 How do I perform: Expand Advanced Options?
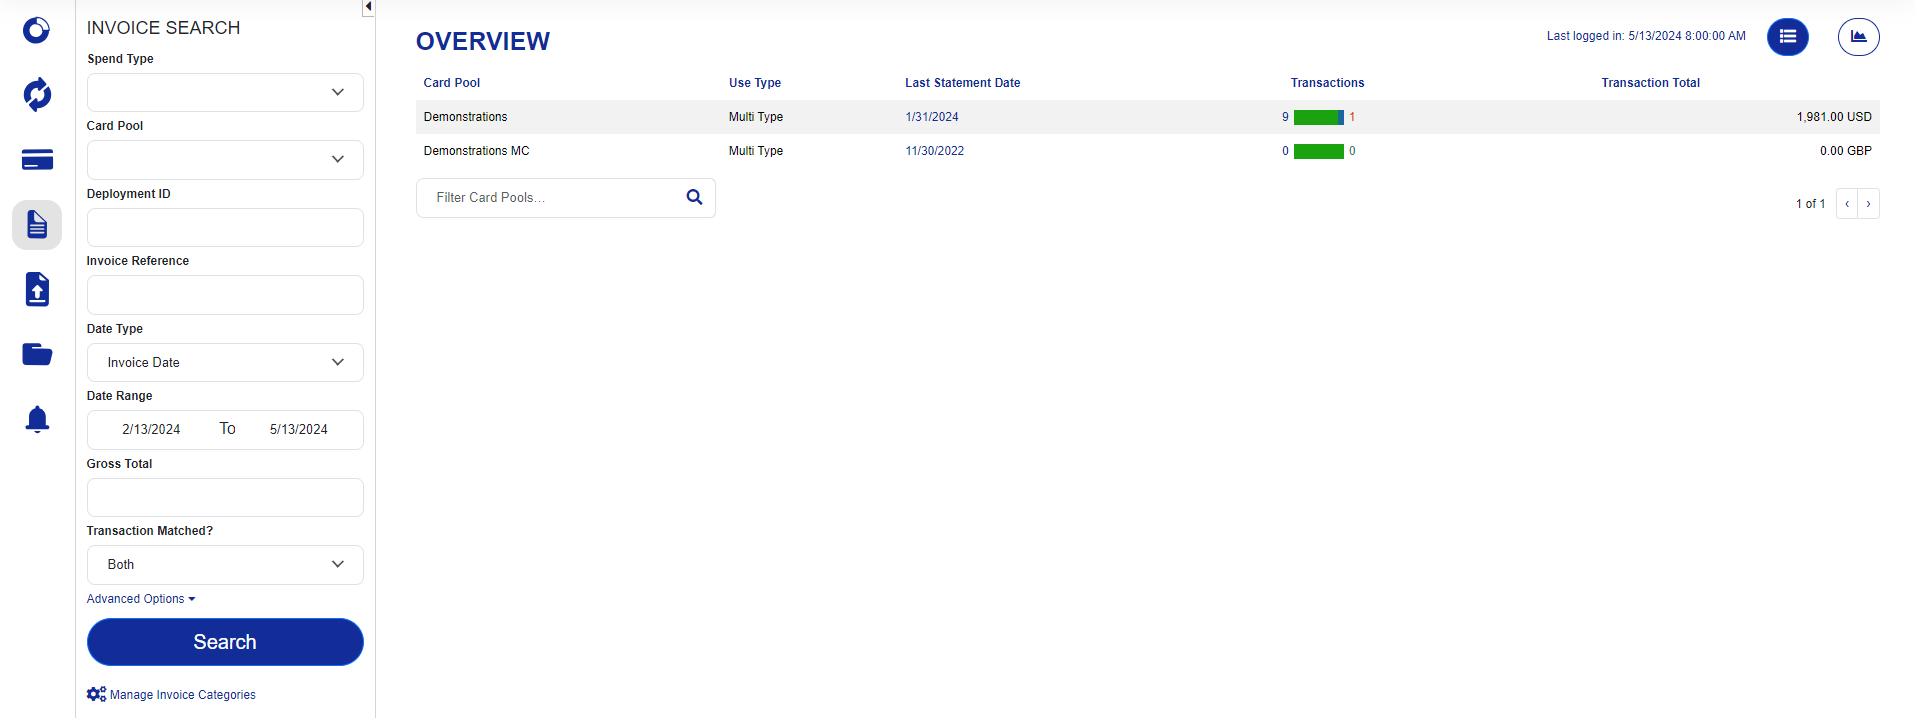141,599
